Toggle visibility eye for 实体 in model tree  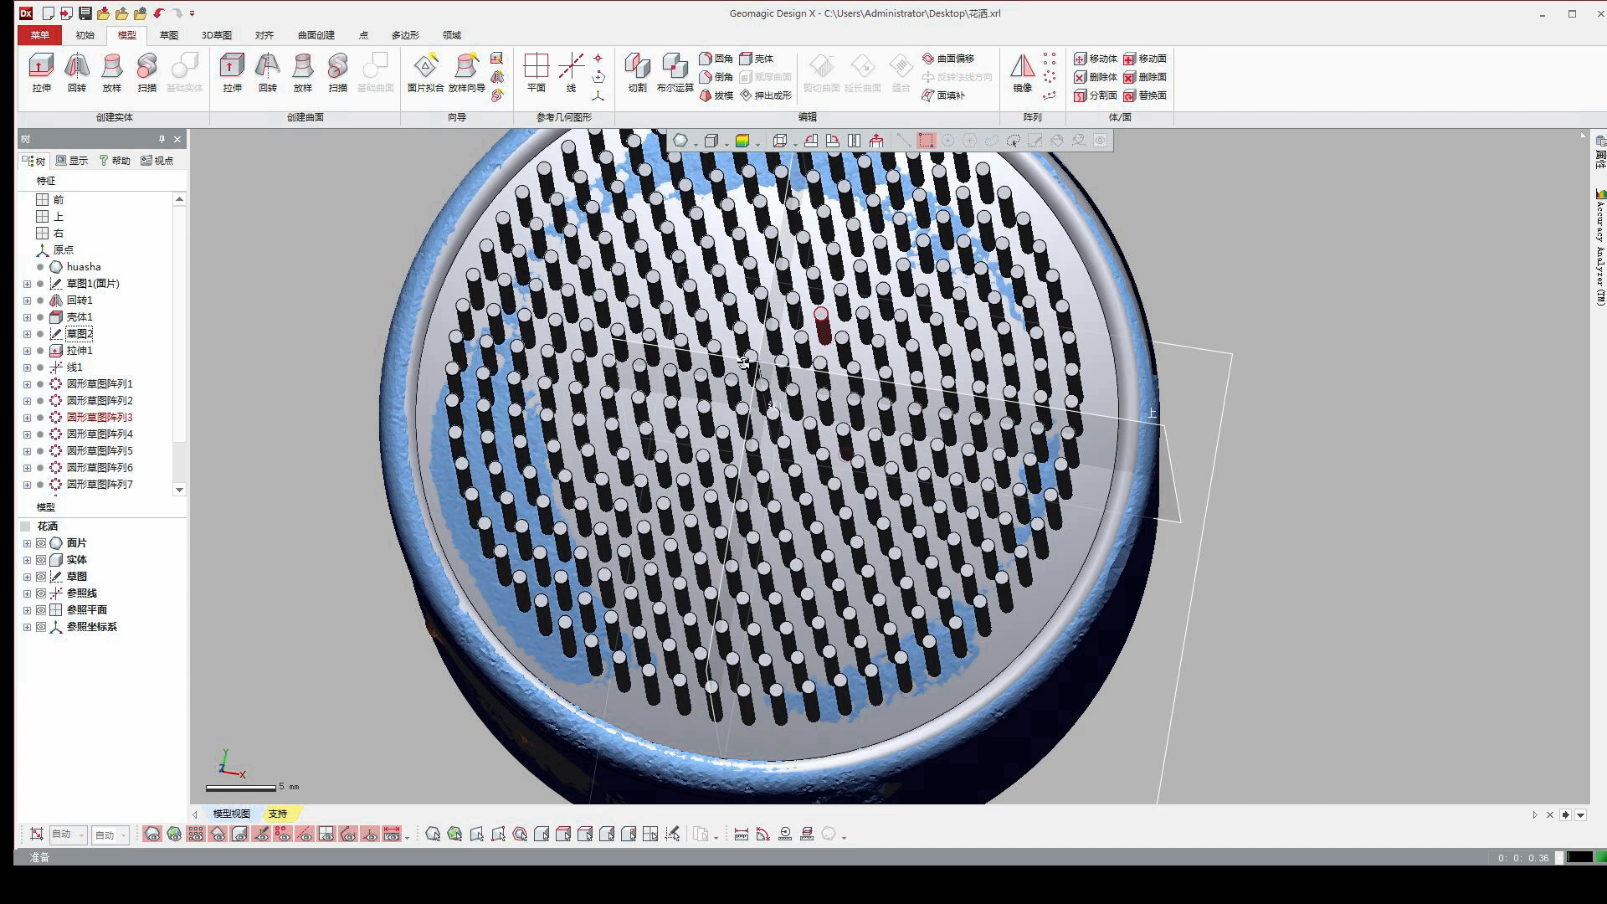click(x=41, y=560)
